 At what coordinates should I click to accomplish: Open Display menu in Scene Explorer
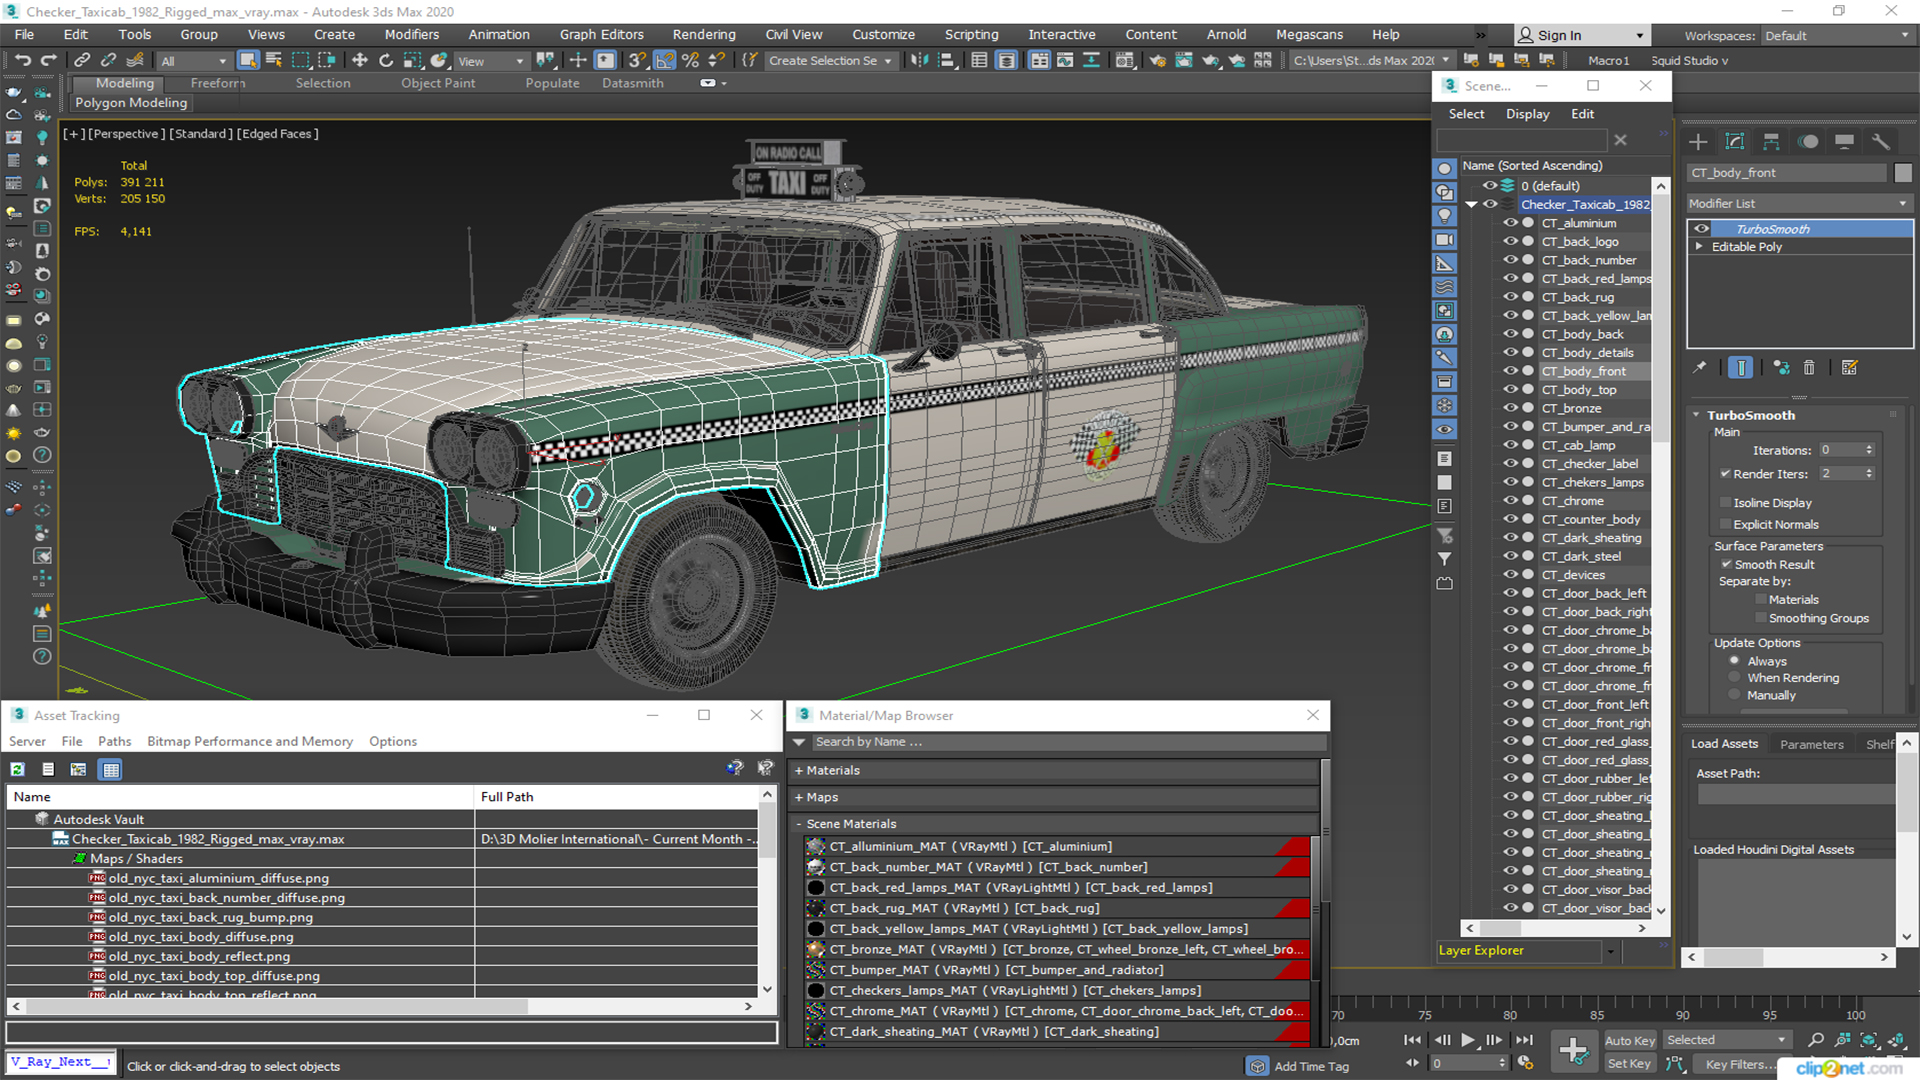(1528, 114)
